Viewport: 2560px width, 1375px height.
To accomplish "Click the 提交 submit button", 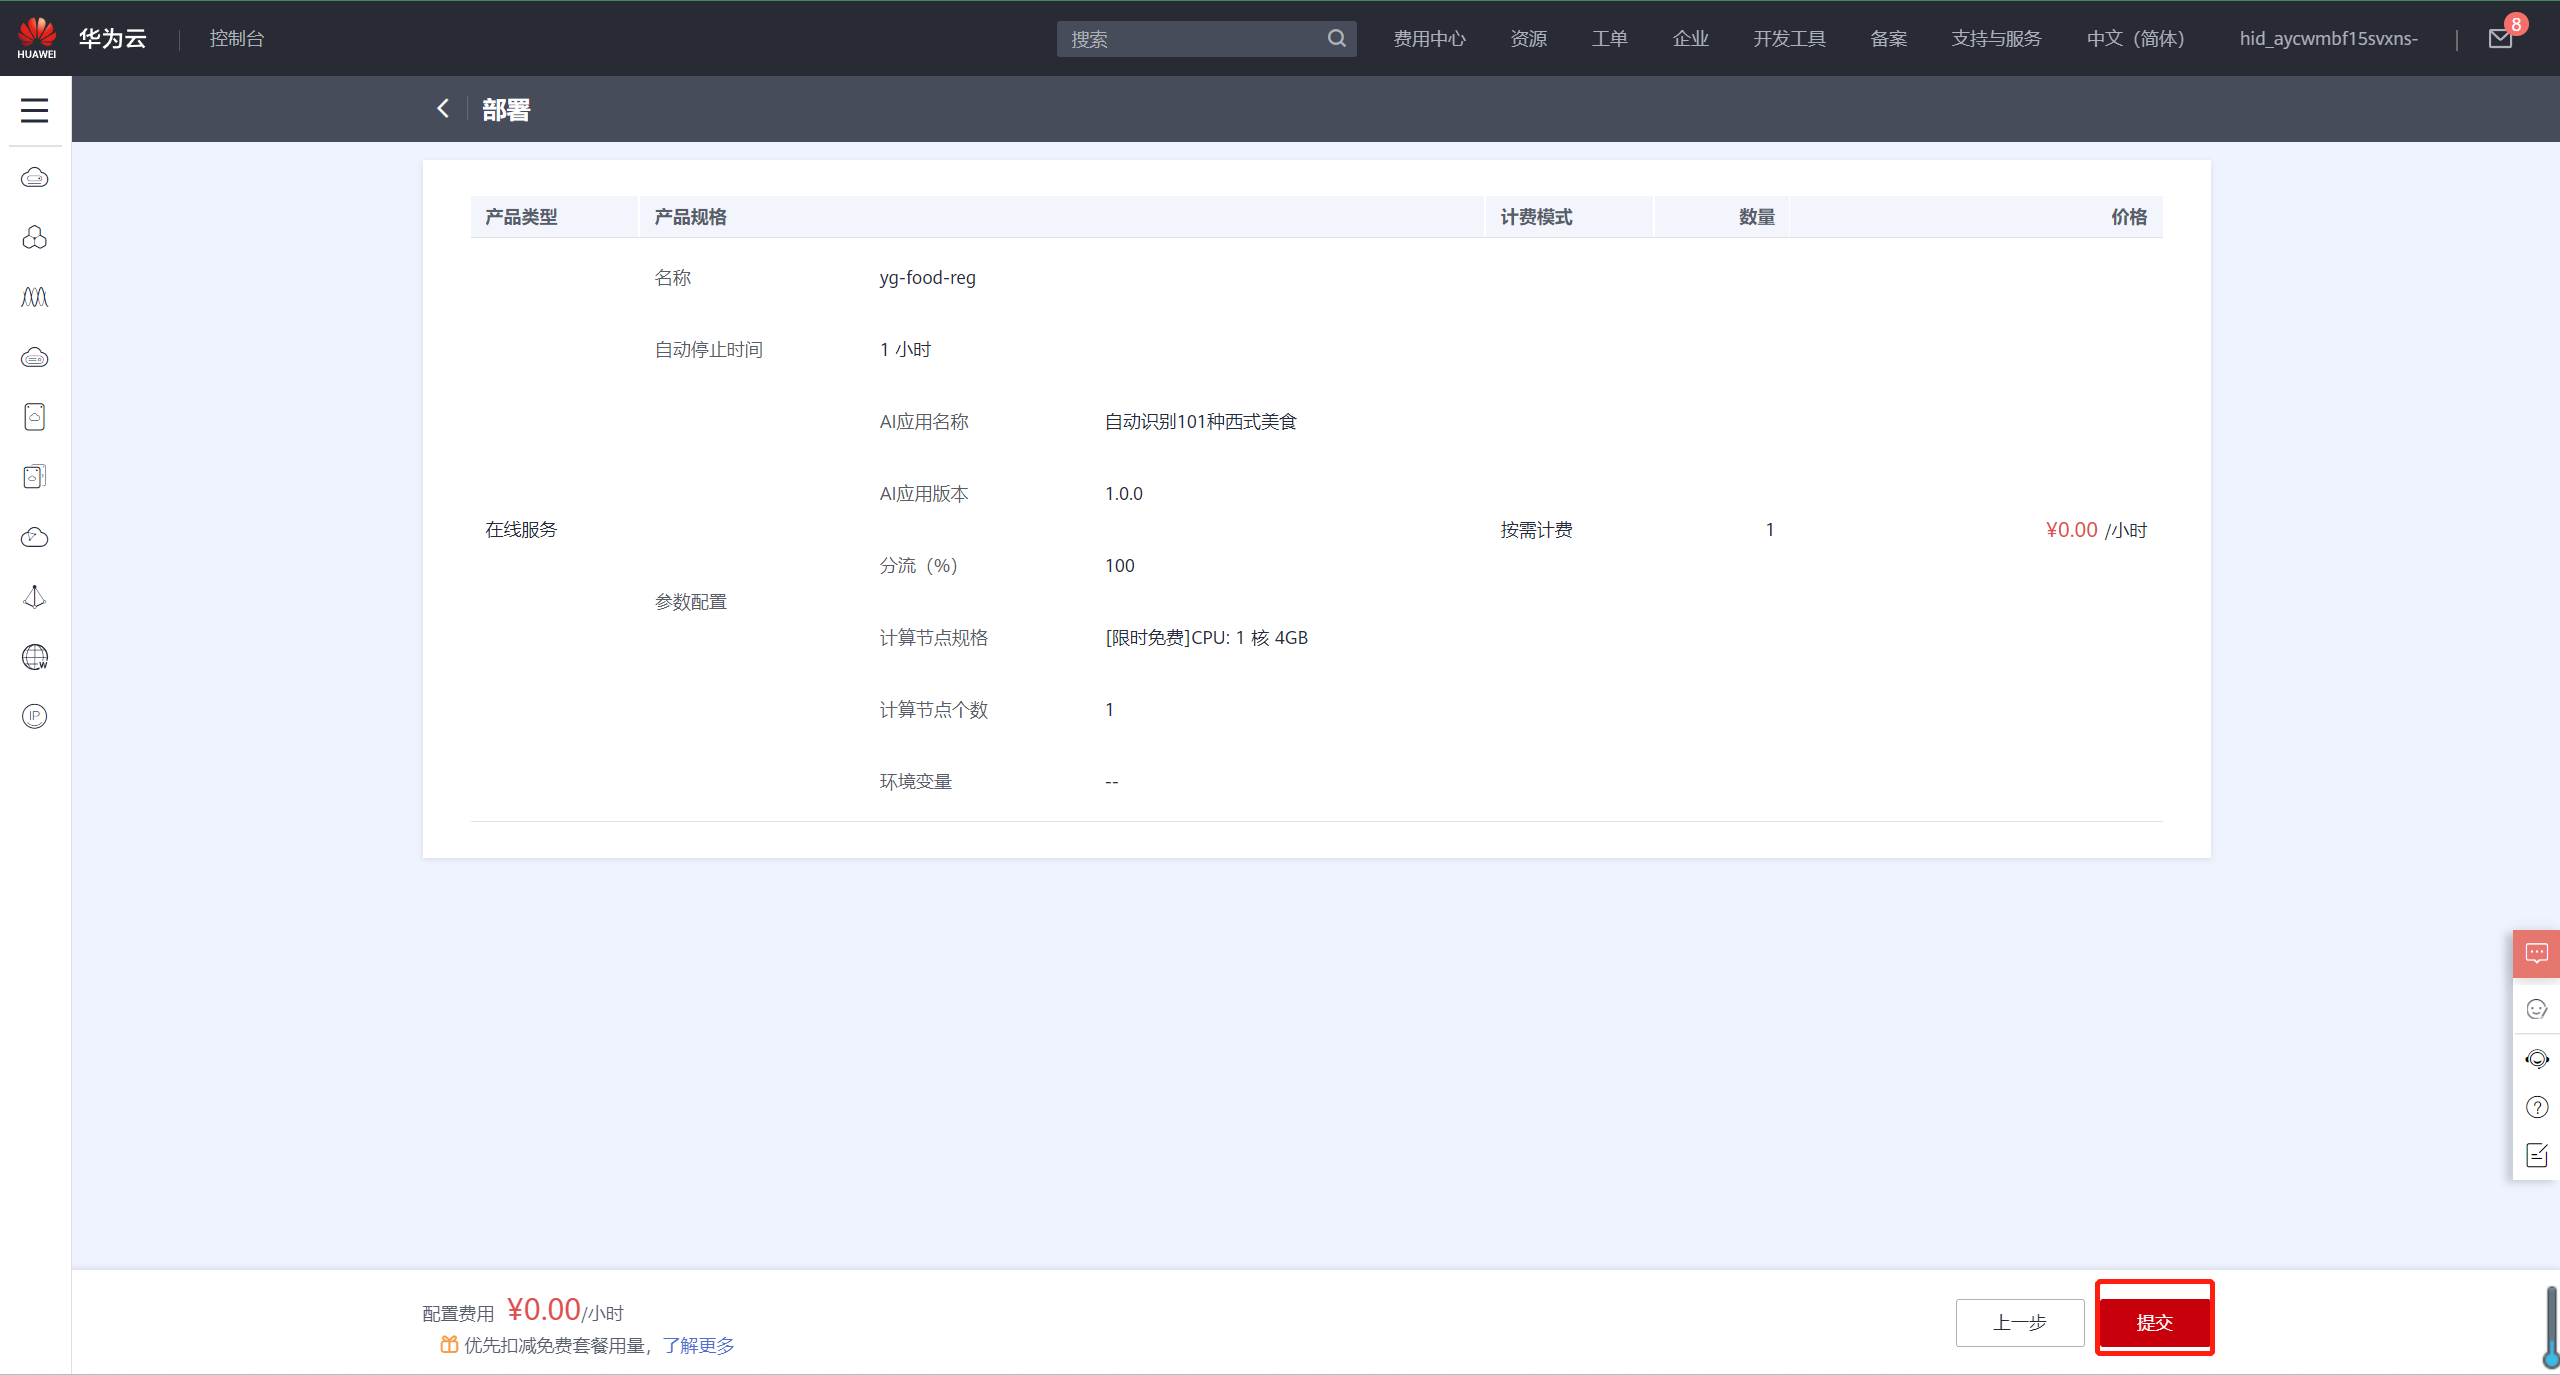I will (x=2154, y=1320).
